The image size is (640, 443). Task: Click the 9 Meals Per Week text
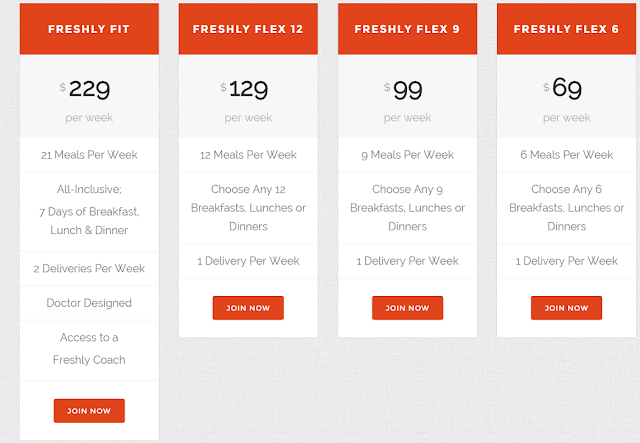[x=407, y=155]
